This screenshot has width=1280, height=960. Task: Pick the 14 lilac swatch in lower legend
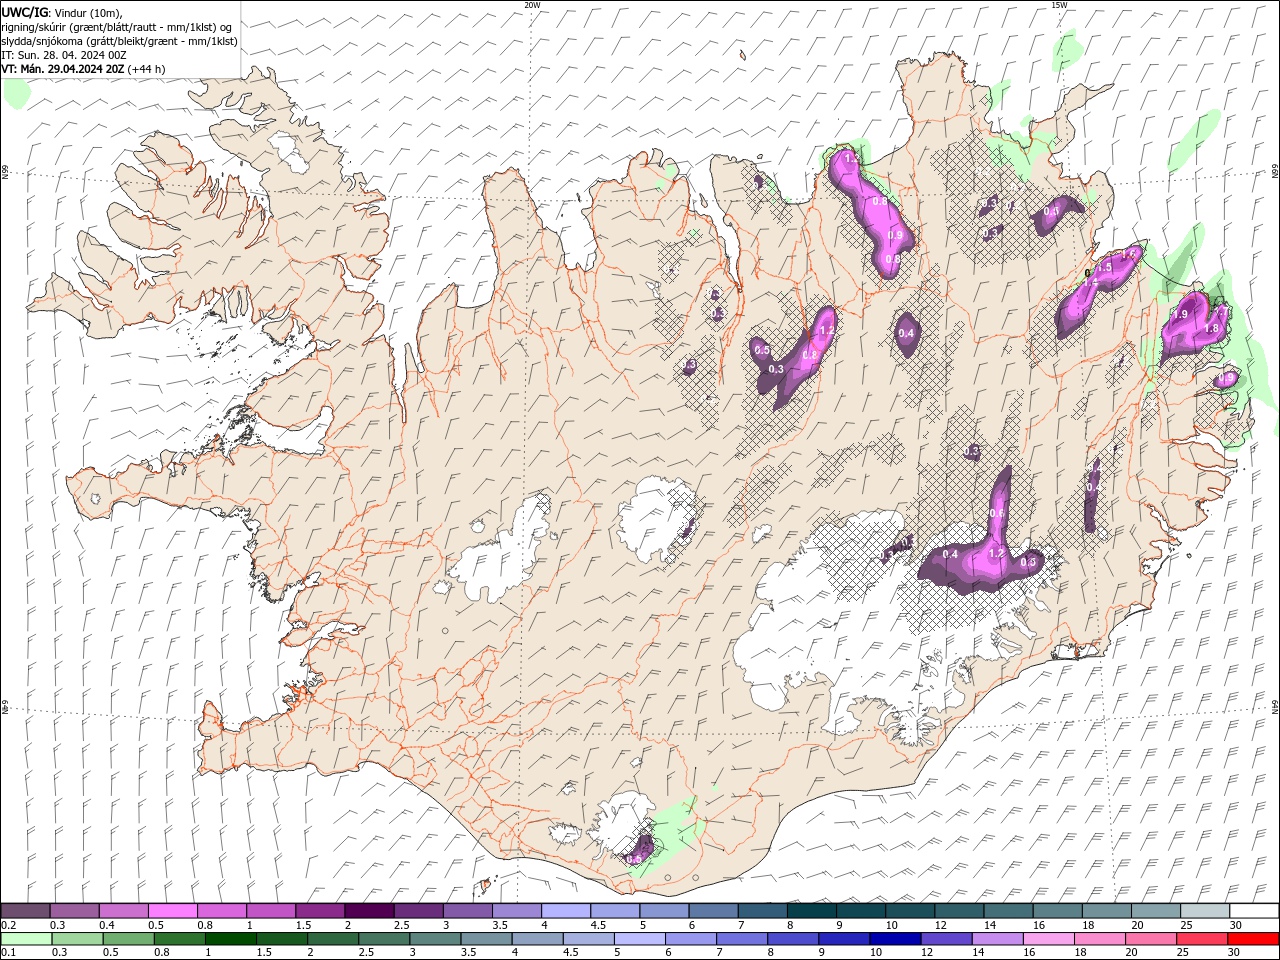click(x=997, y=939)
